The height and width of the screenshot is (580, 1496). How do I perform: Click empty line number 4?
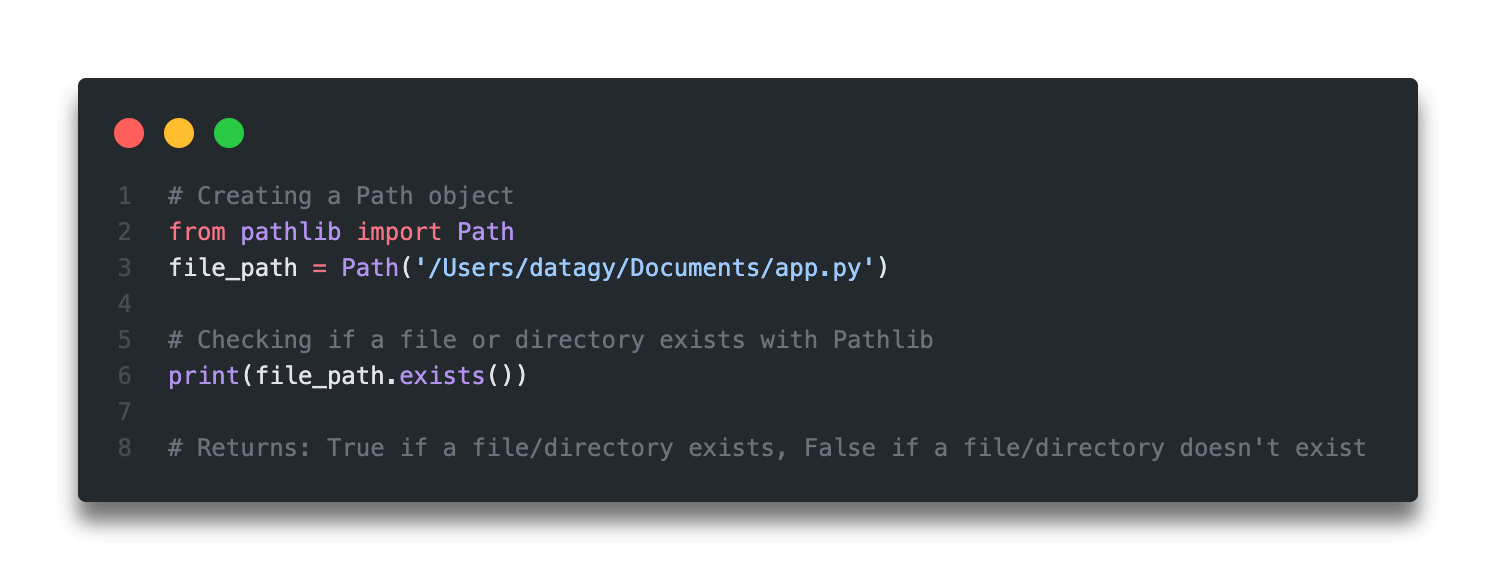[124, 304]
